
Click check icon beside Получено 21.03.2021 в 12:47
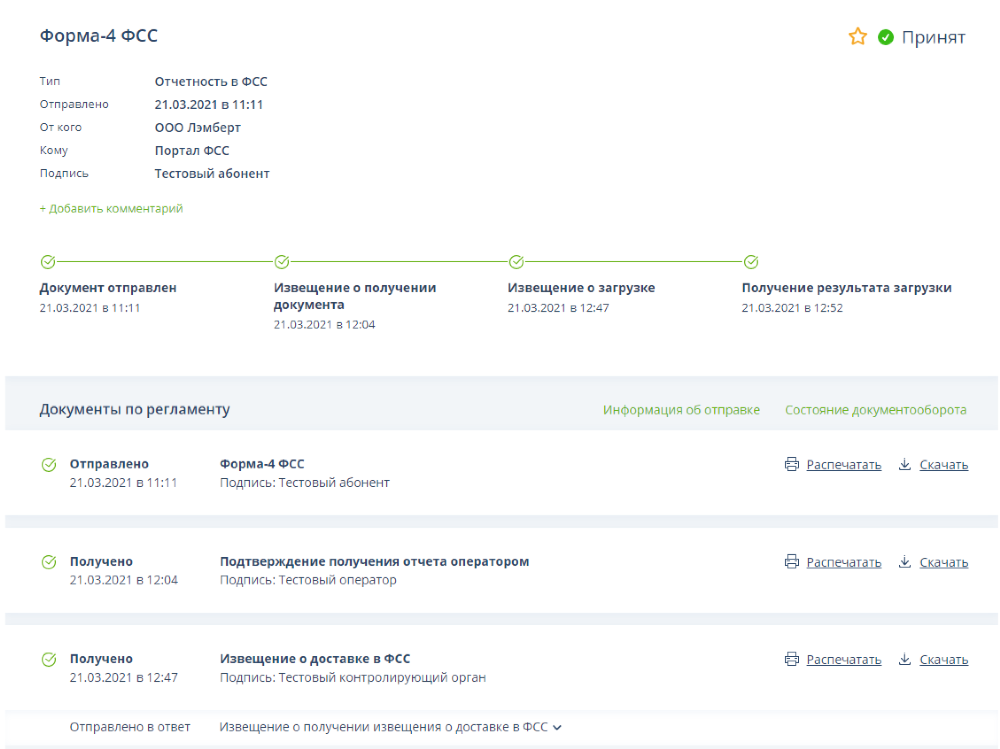click(49, 660)
